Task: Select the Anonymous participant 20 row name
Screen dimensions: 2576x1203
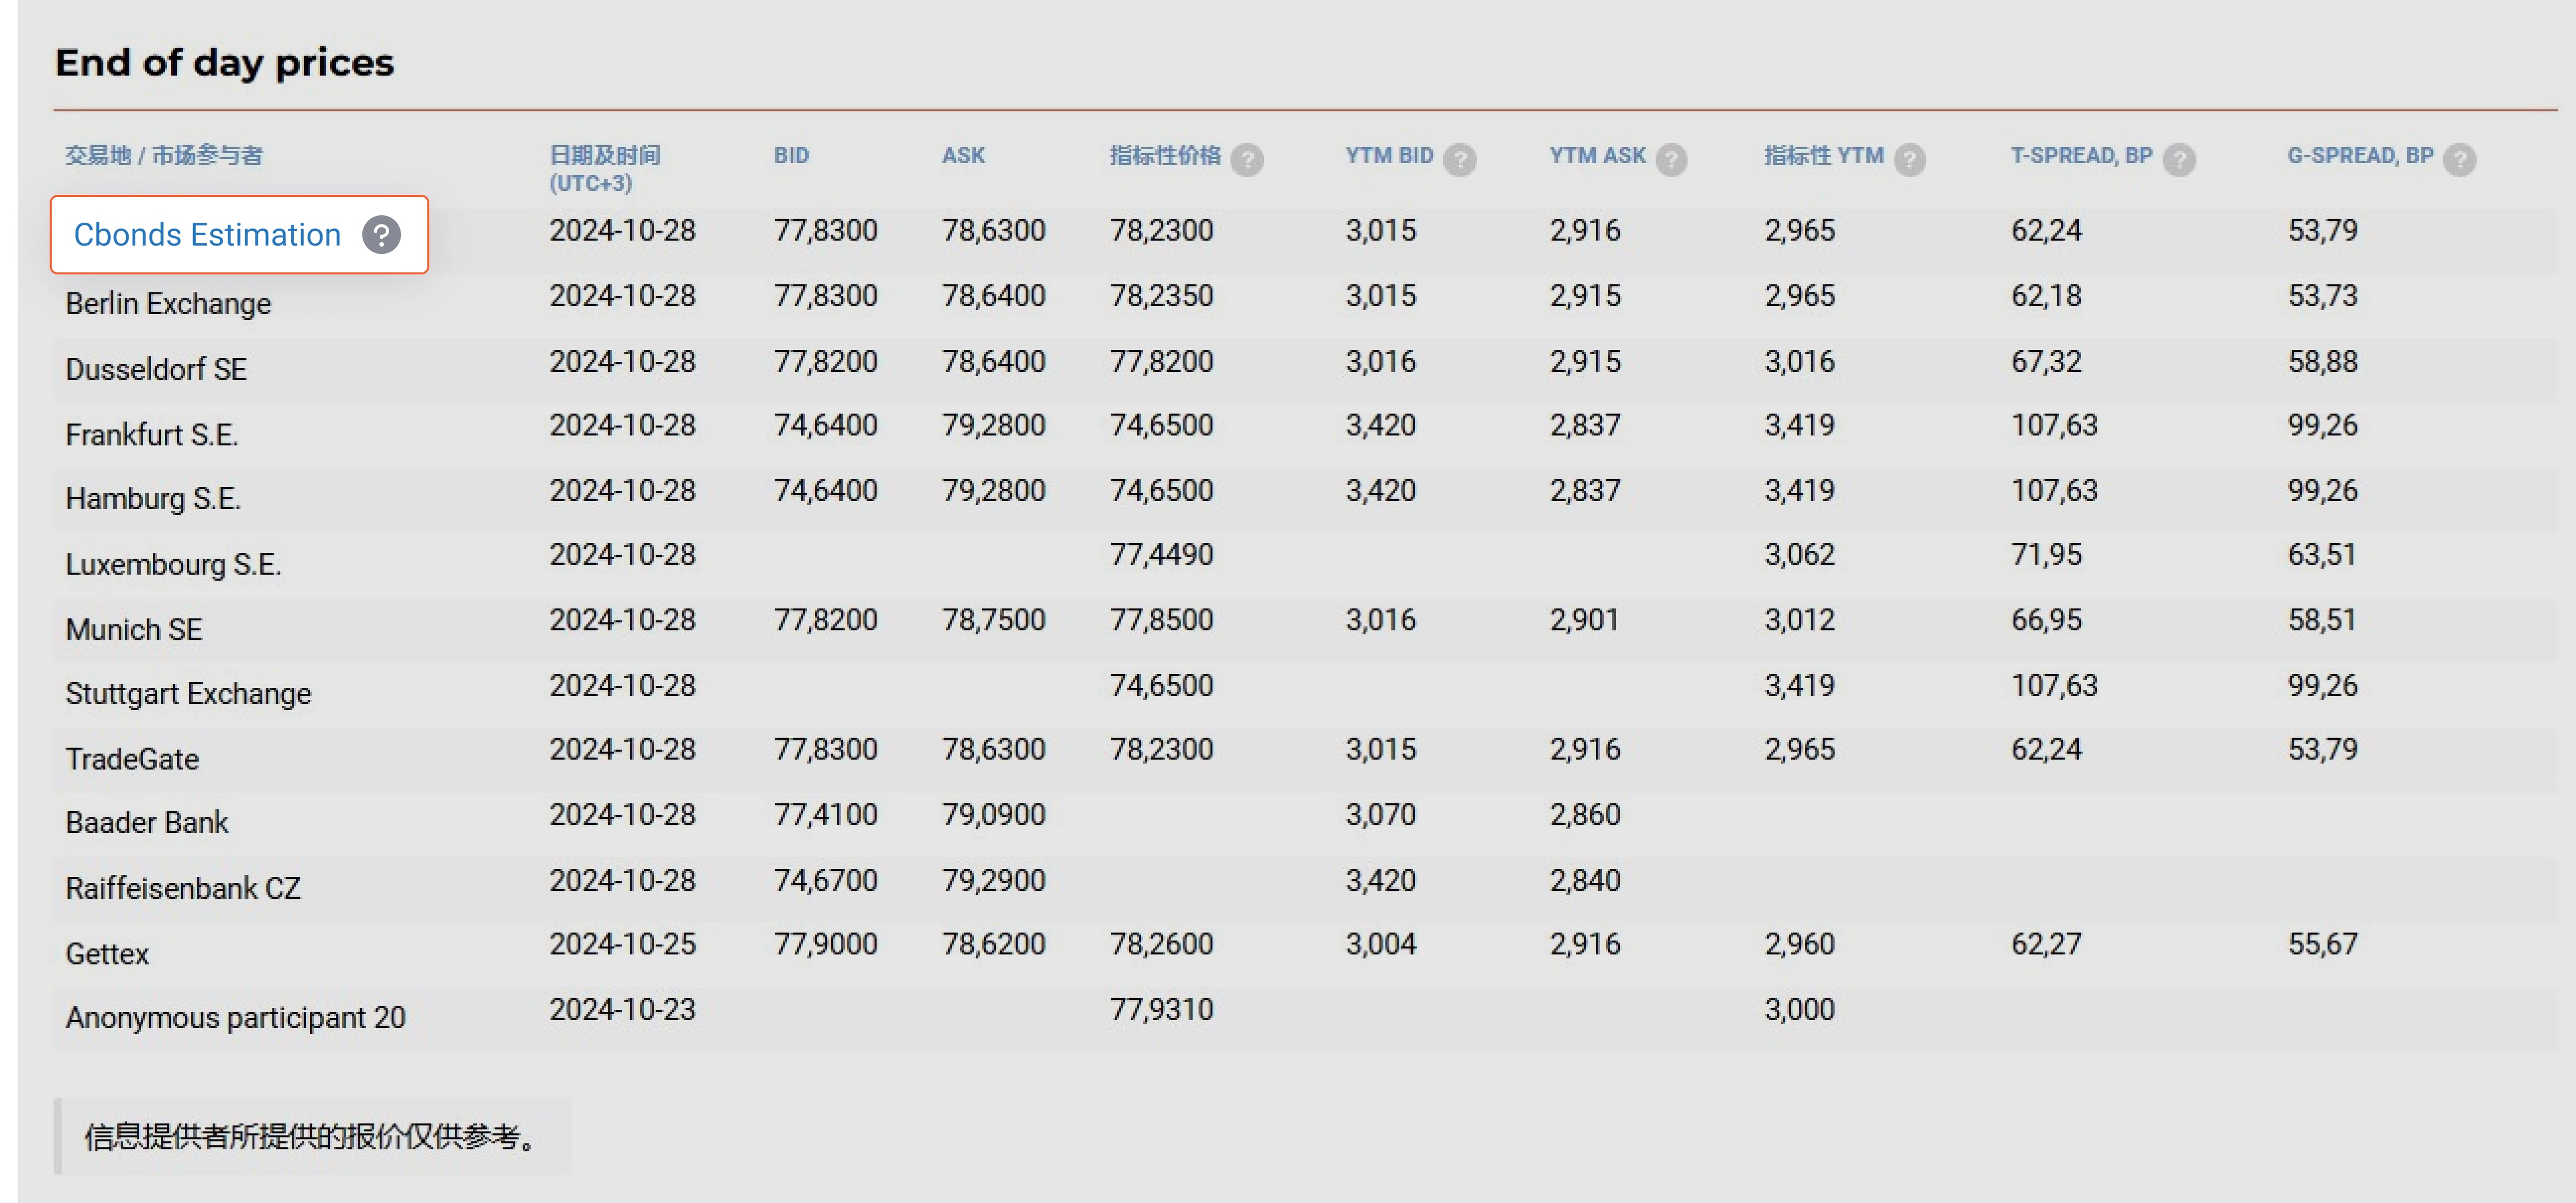Action: (x=235, y=1018)
